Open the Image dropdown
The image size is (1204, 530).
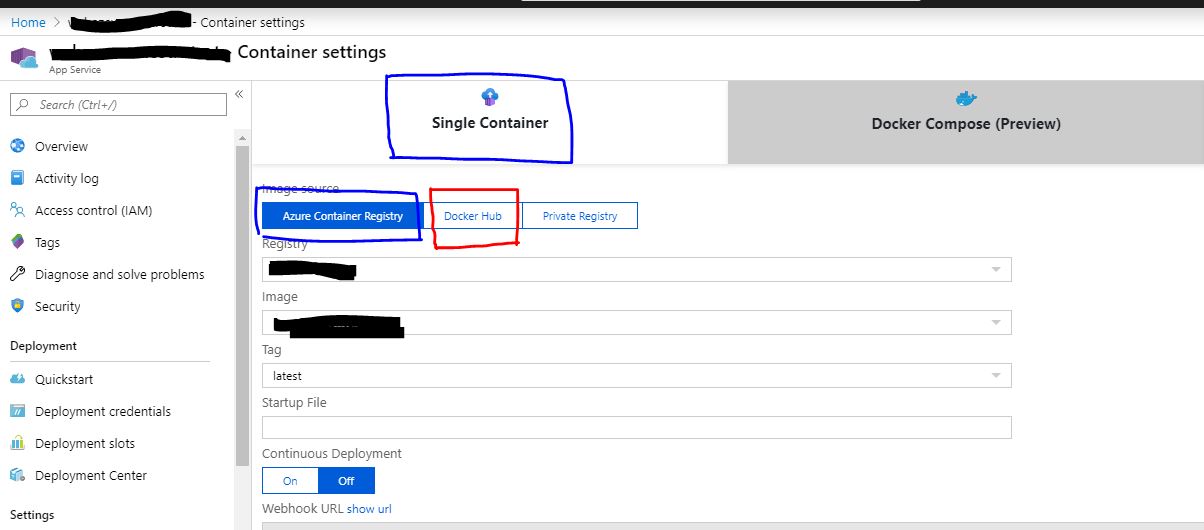637,322
